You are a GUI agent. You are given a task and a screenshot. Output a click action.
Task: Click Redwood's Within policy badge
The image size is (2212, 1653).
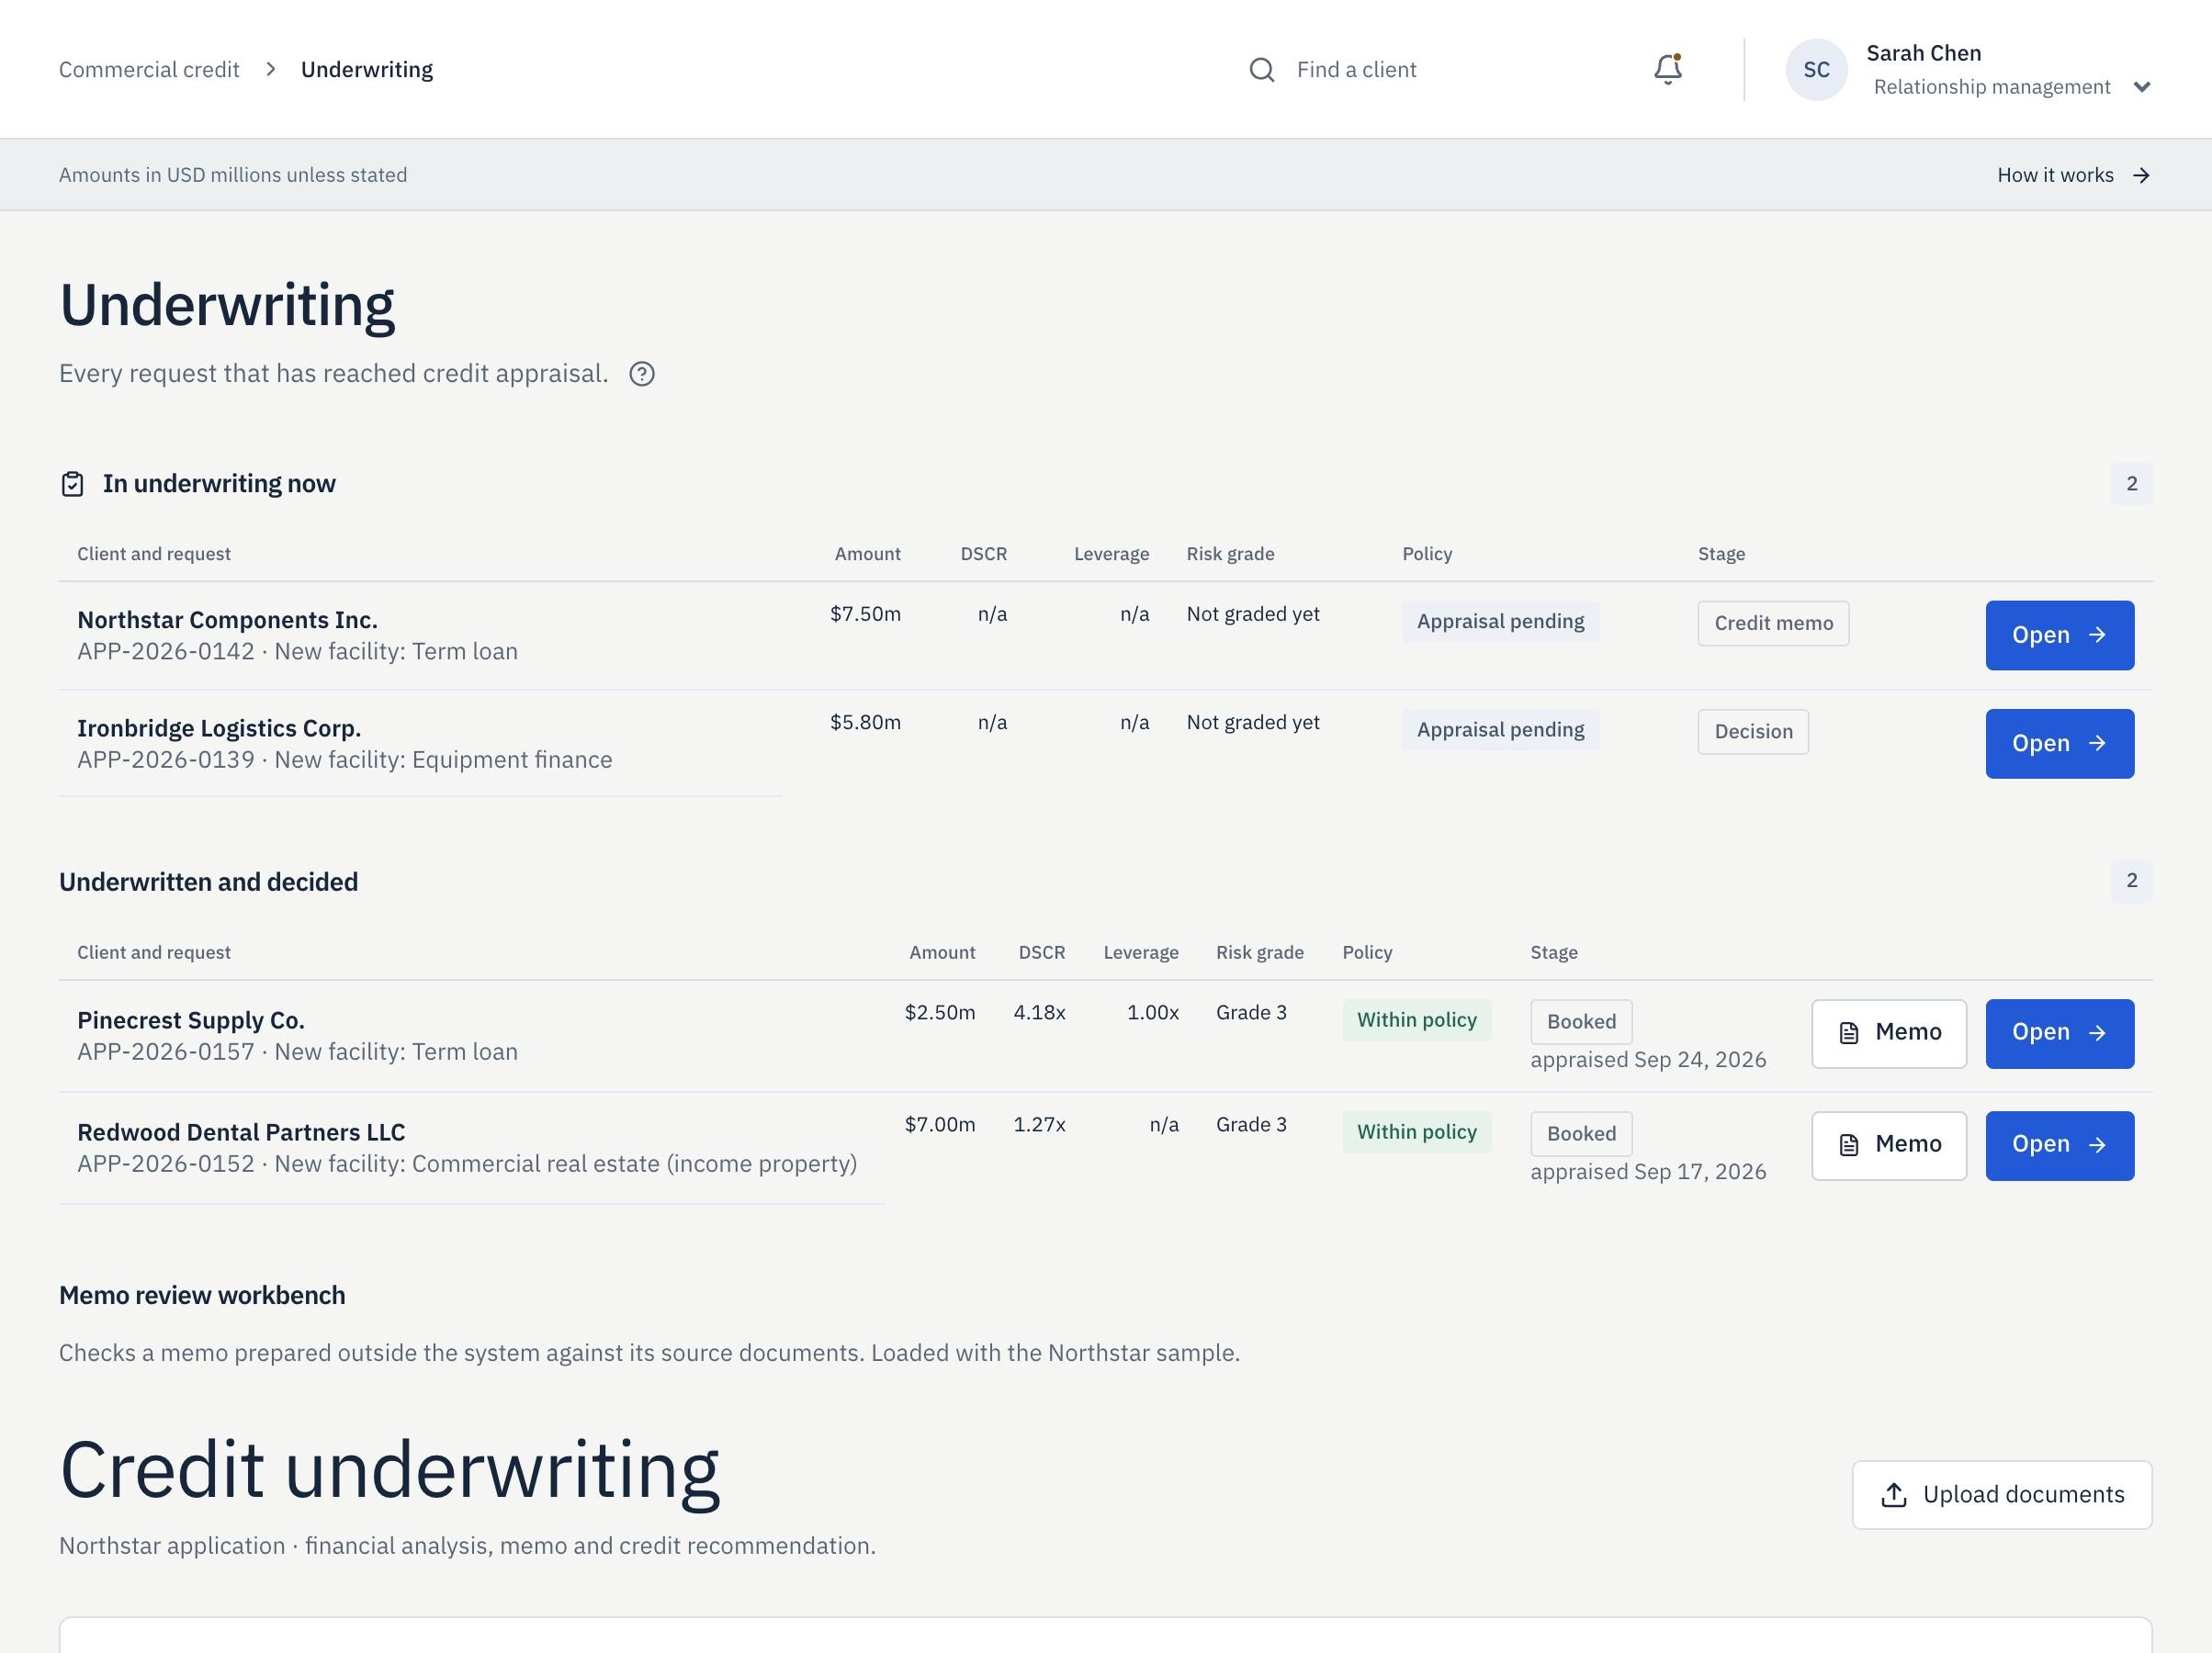pyautogui.click(x=1416, y=1132)
